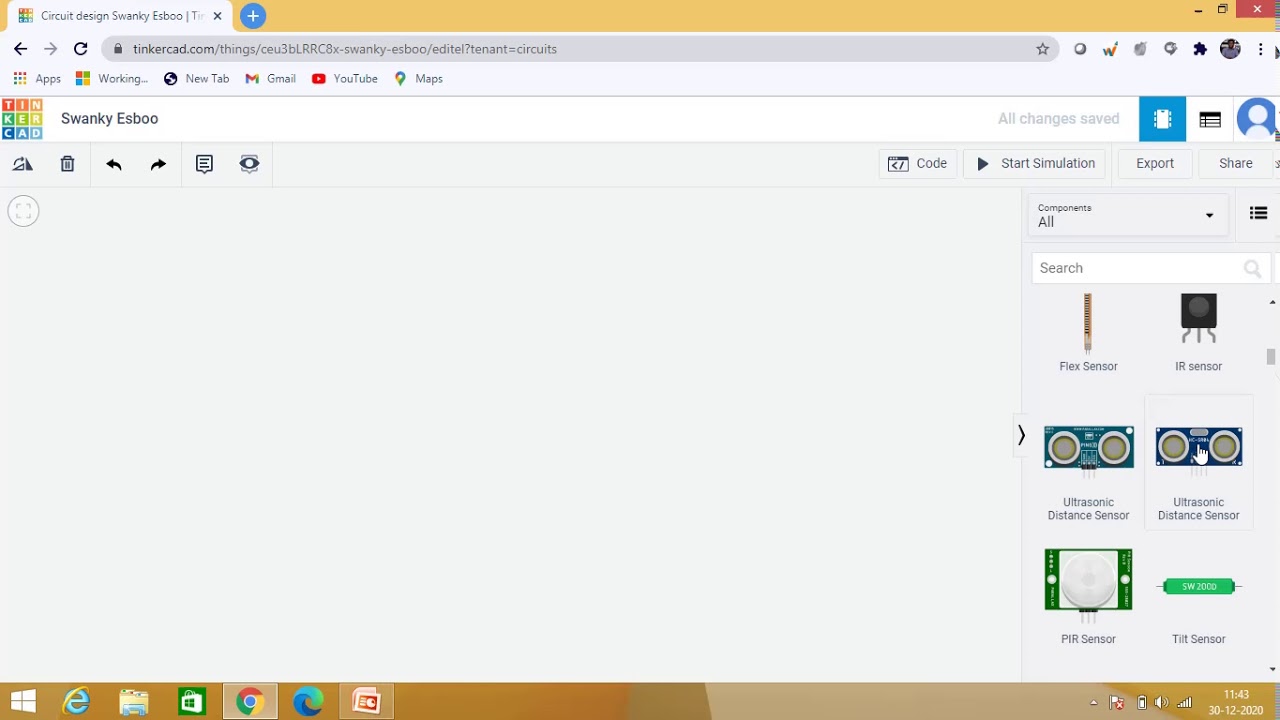Screen dimensions: 1280x720
Task: Click the Swanky Esboo design name
Action: point(109,119)
